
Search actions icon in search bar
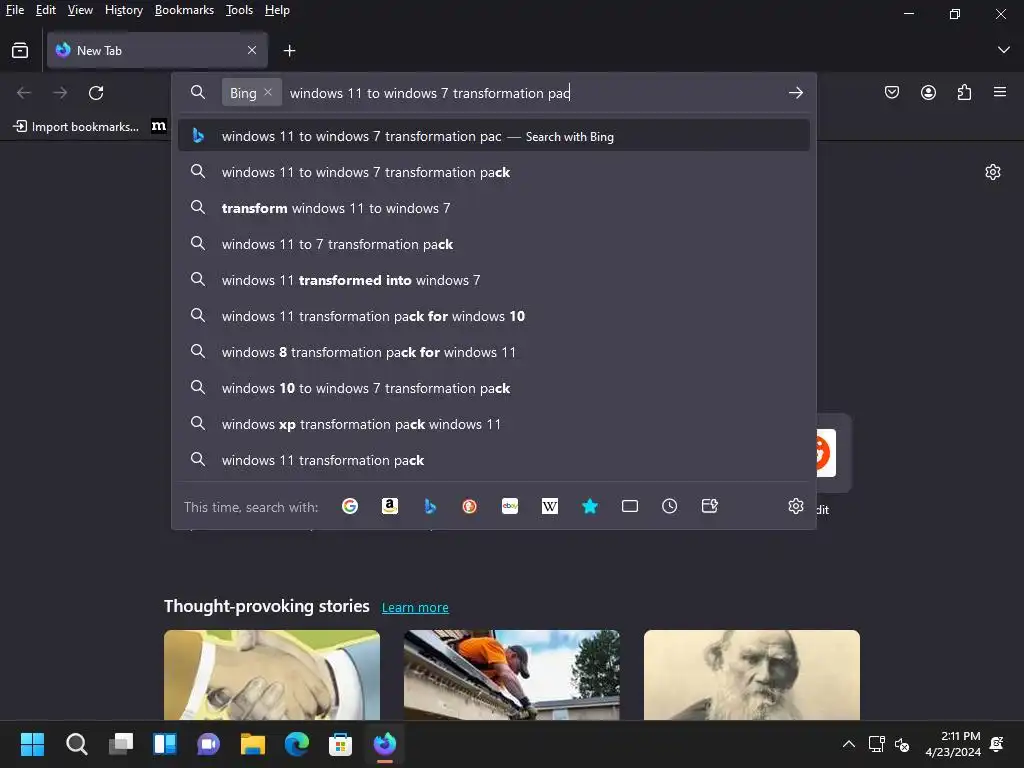(710, 506)
